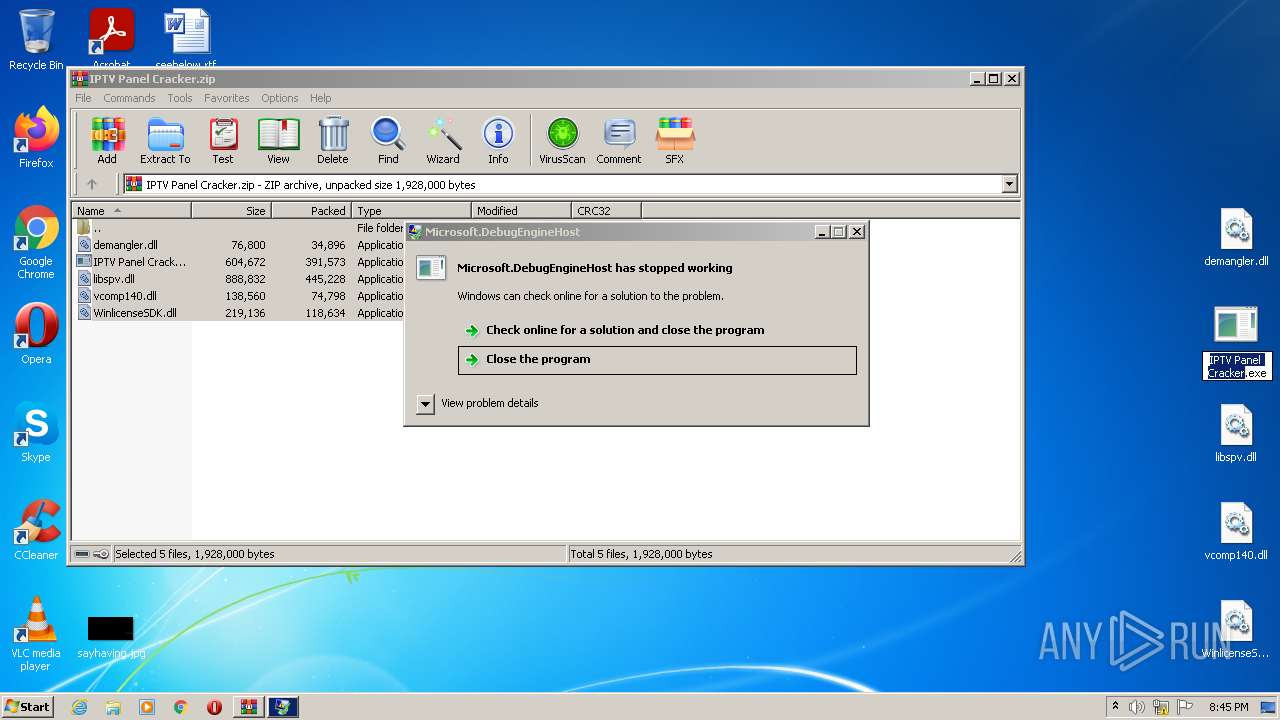This screenshot has height=720, width=1280.
Task: Open the Help menu
Action: 320,98
